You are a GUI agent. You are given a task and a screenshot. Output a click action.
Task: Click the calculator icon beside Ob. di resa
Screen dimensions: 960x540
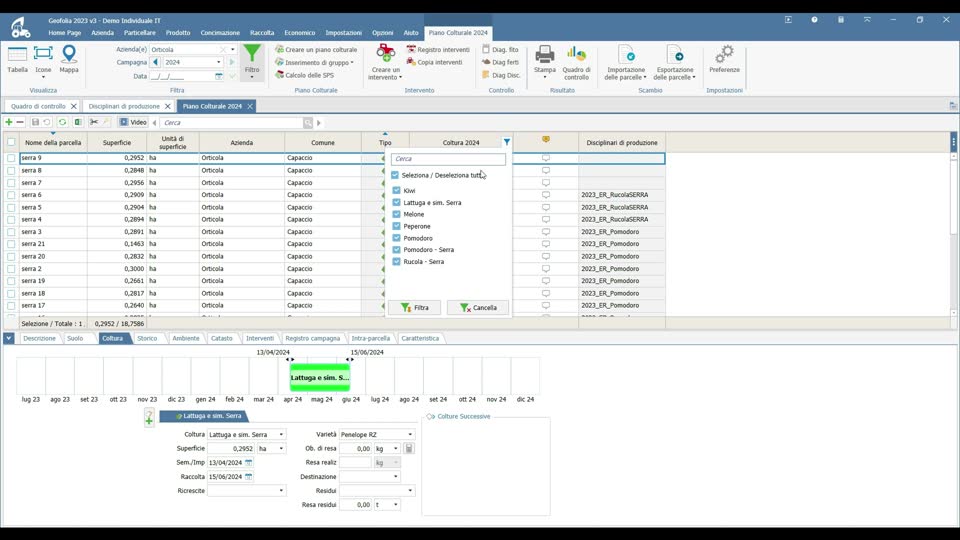409,449
